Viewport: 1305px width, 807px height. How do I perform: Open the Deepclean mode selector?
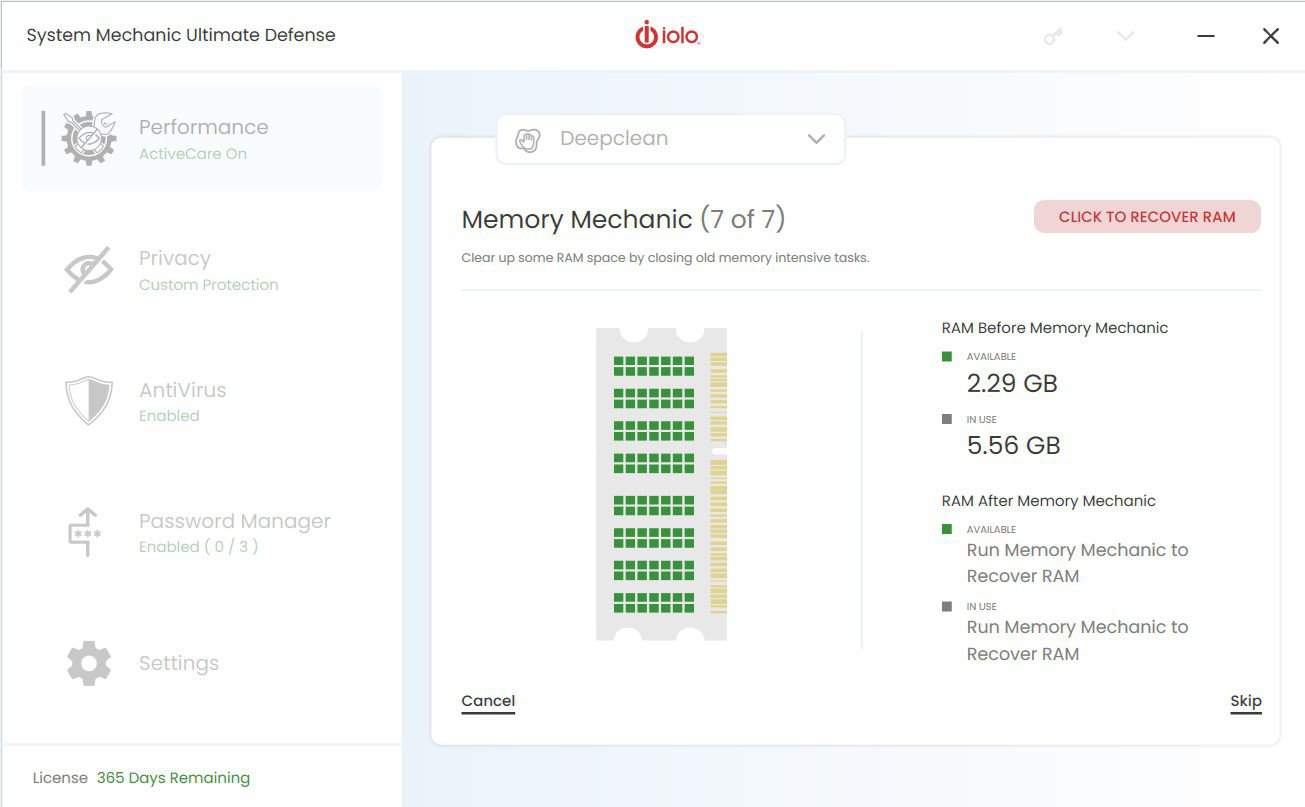click(x=670, y=139)
